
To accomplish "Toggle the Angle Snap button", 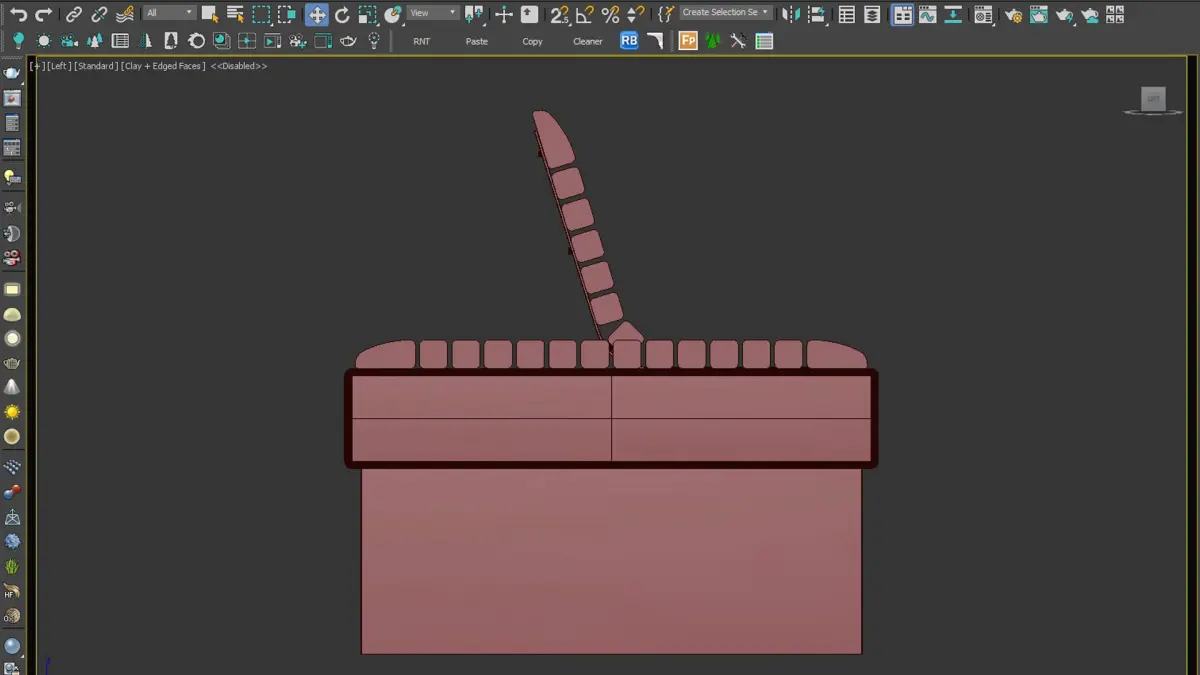I will tap(585, 14).
